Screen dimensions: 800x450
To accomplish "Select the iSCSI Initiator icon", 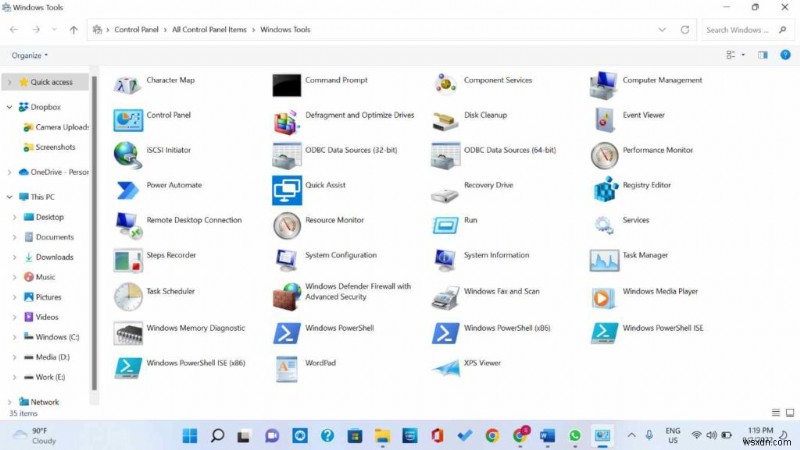I will pyautogui.click(x=127, y=155).
